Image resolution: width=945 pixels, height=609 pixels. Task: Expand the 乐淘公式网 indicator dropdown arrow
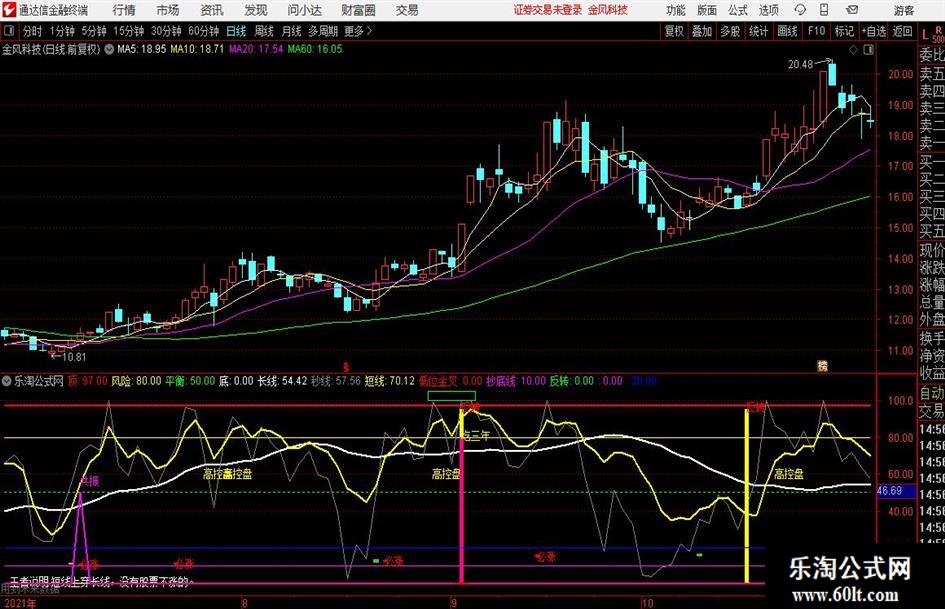(x=7, y=381)
